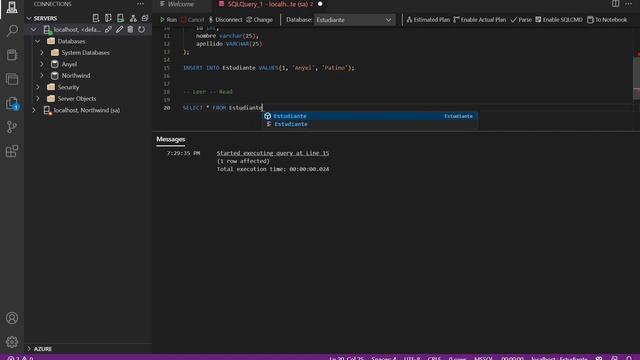Screen dimensions: 640x360
Task: Click the errors and warnings count in status bar
Action: 20,358
